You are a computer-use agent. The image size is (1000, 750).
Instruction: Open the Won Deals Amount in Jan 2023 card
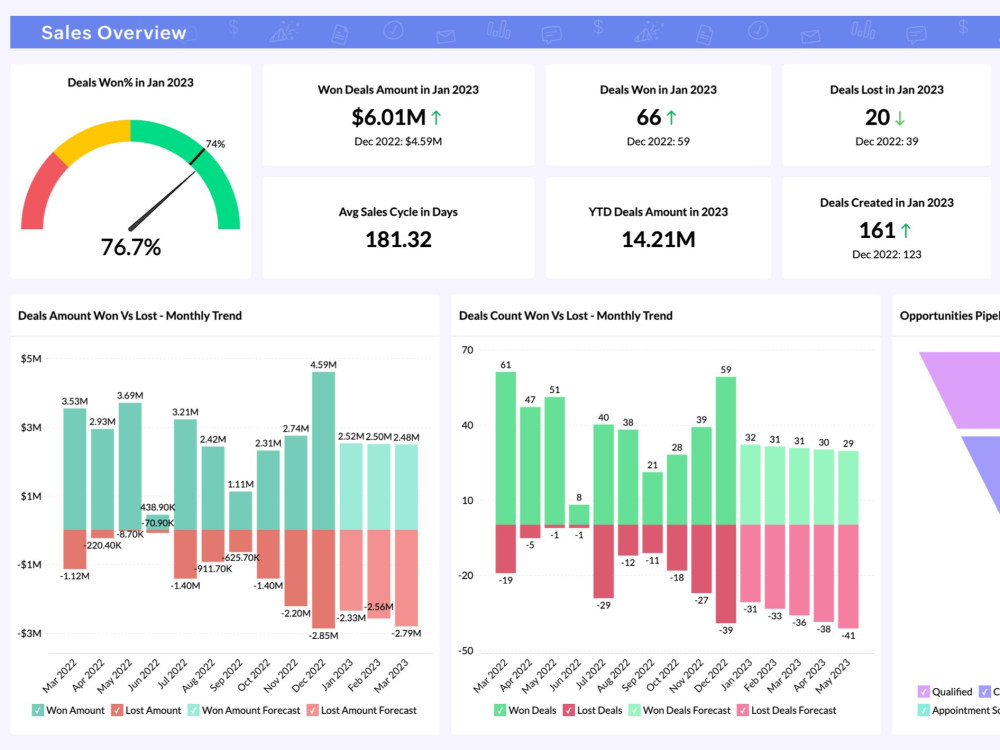tap(398, 115)
